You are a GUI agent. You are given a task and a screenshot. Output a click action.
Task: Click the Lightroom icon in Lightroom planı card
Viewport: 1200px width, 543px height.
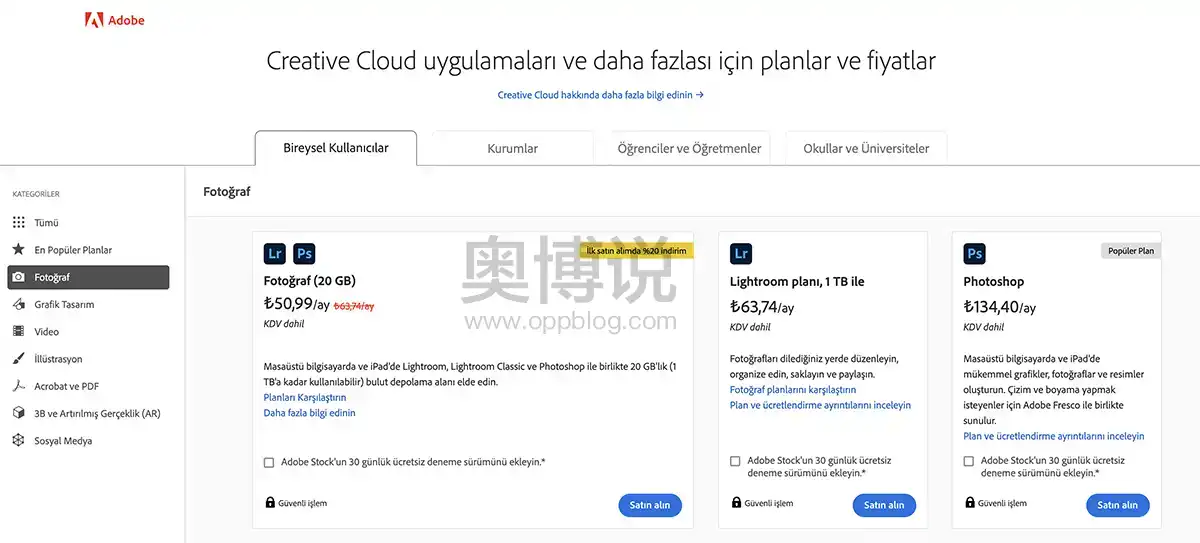pyautogui.click(x=741, y=253)
